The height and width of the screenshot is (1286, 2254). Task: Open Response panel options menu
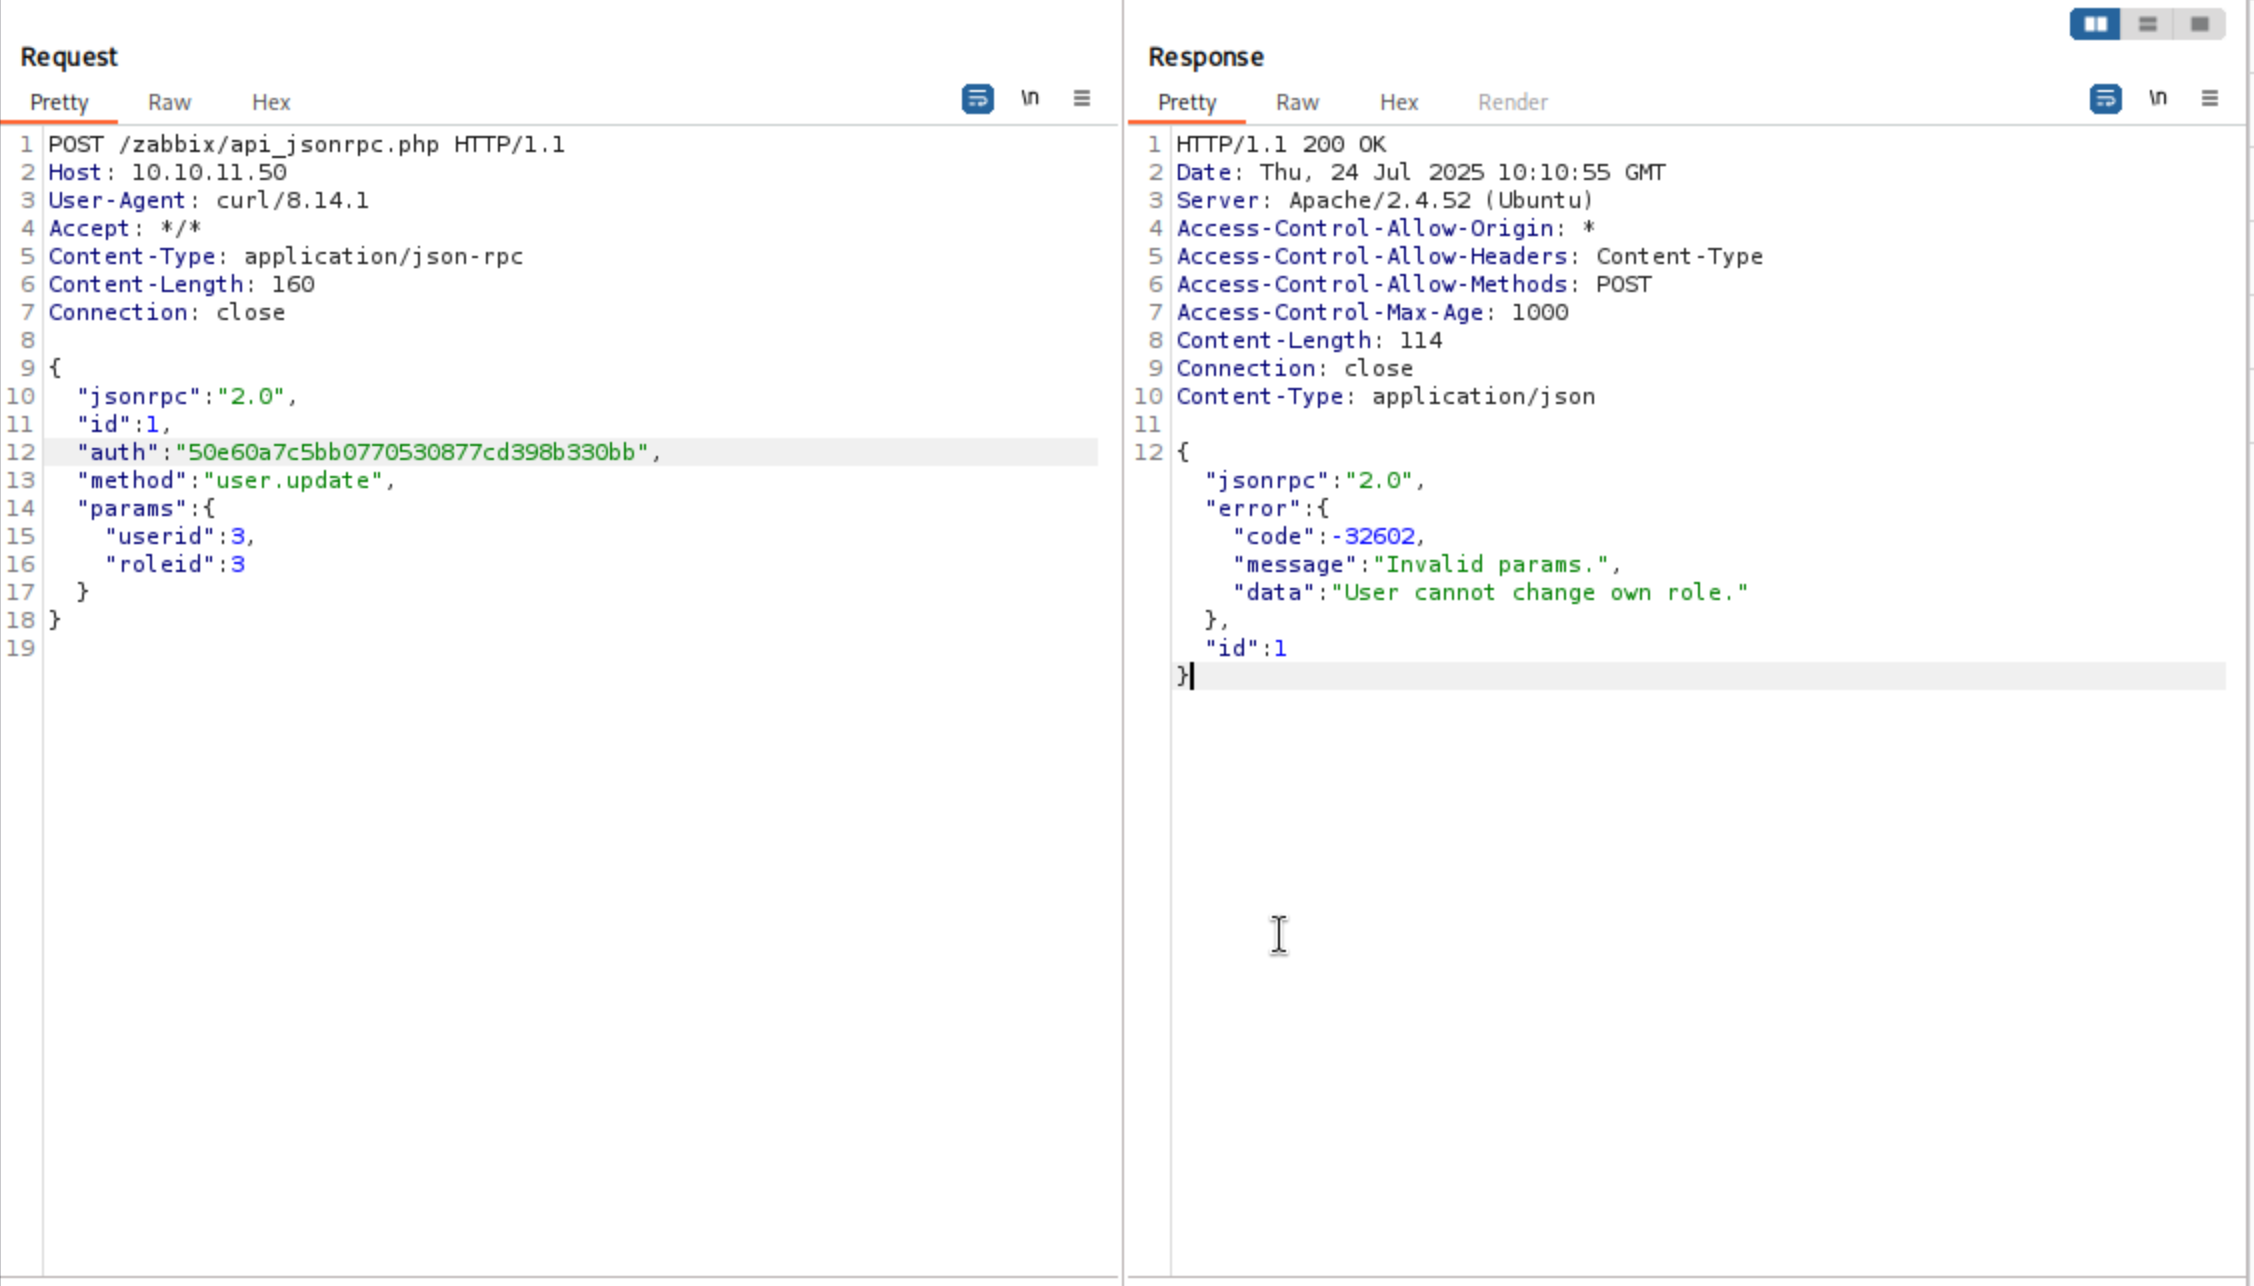tap(2210, 98)
